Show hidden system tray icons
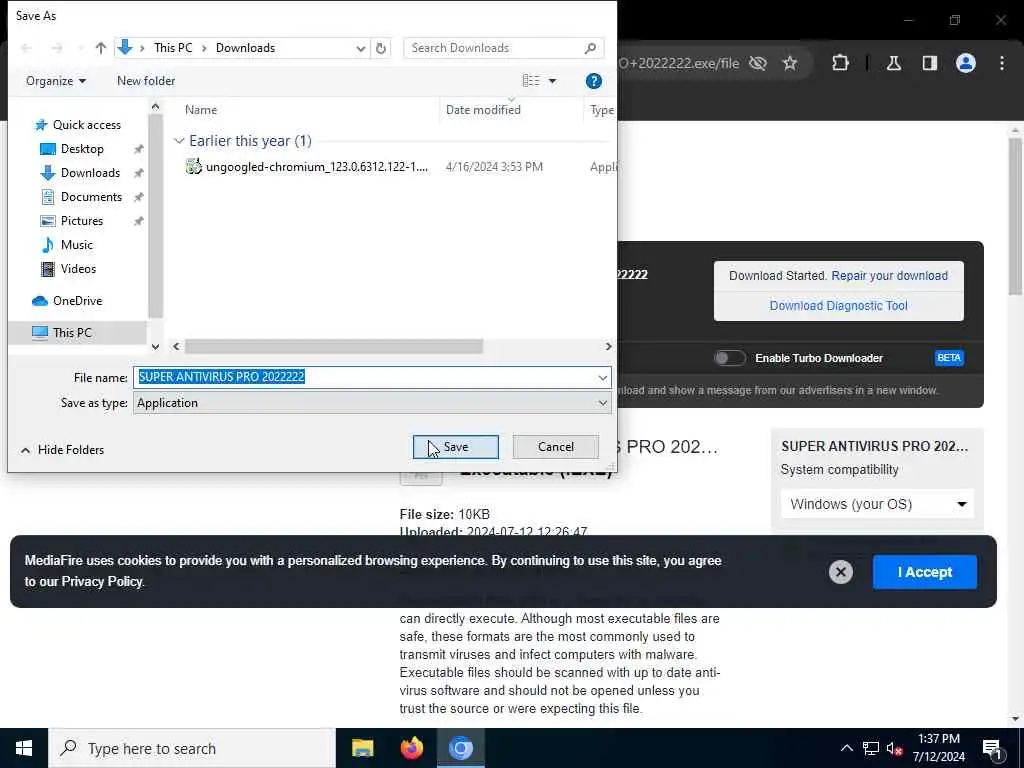1024x768 pixels. pyautogui.click(x=846, y=748)
